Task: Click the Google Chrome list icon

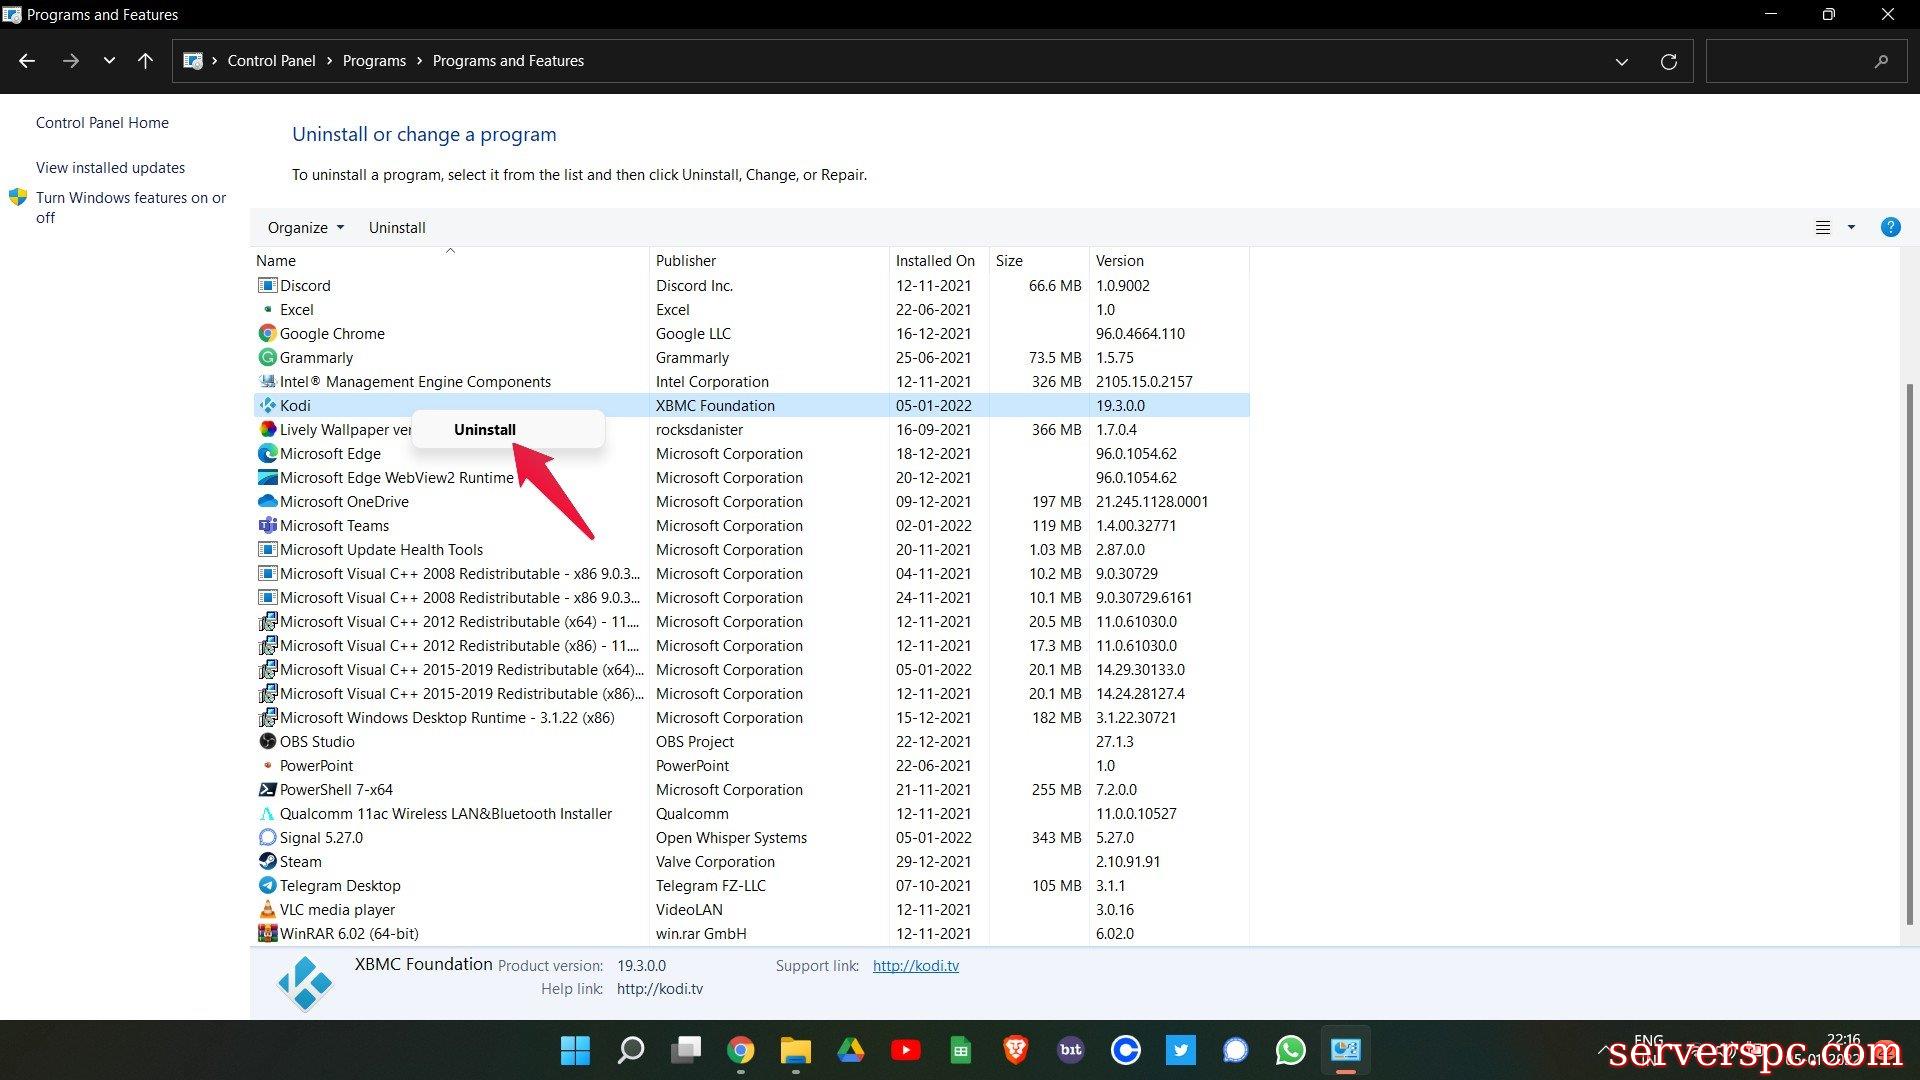Action: point(267,334)
